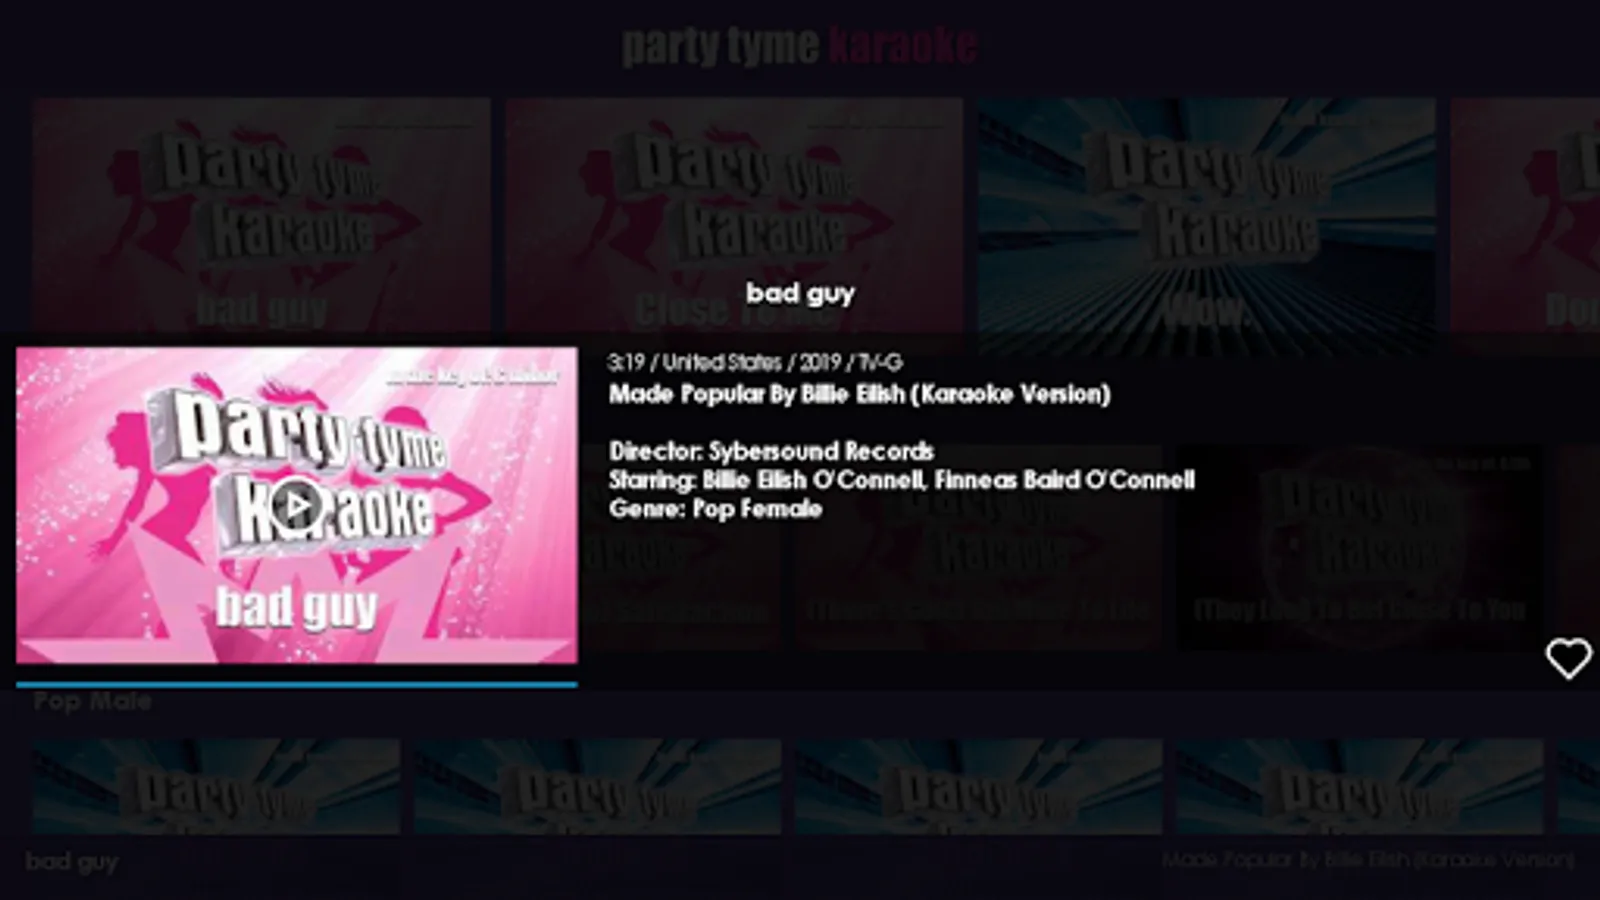Viewport: 1600px width, 900px height.
Task: Click the white bad guy title above details panel
Action: click(800, 294)
